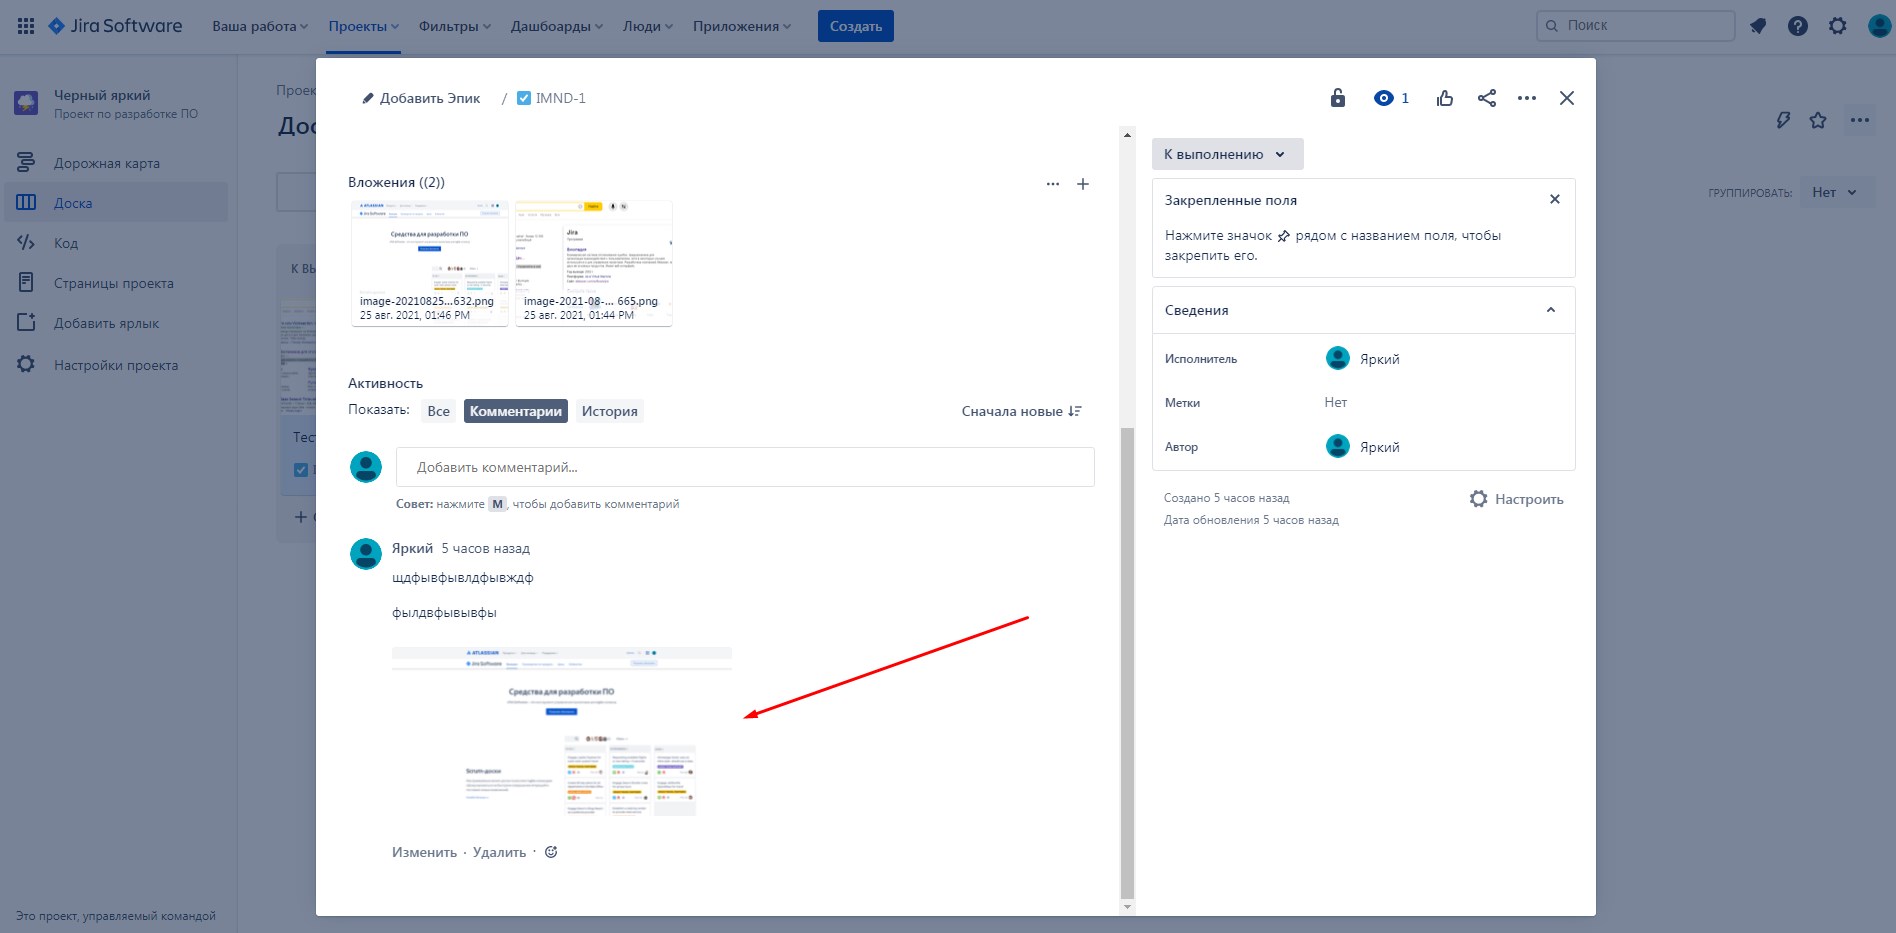Collapse the Сведения section
The width and height of the screenshot is (1896, 933).
(1551, 310)
